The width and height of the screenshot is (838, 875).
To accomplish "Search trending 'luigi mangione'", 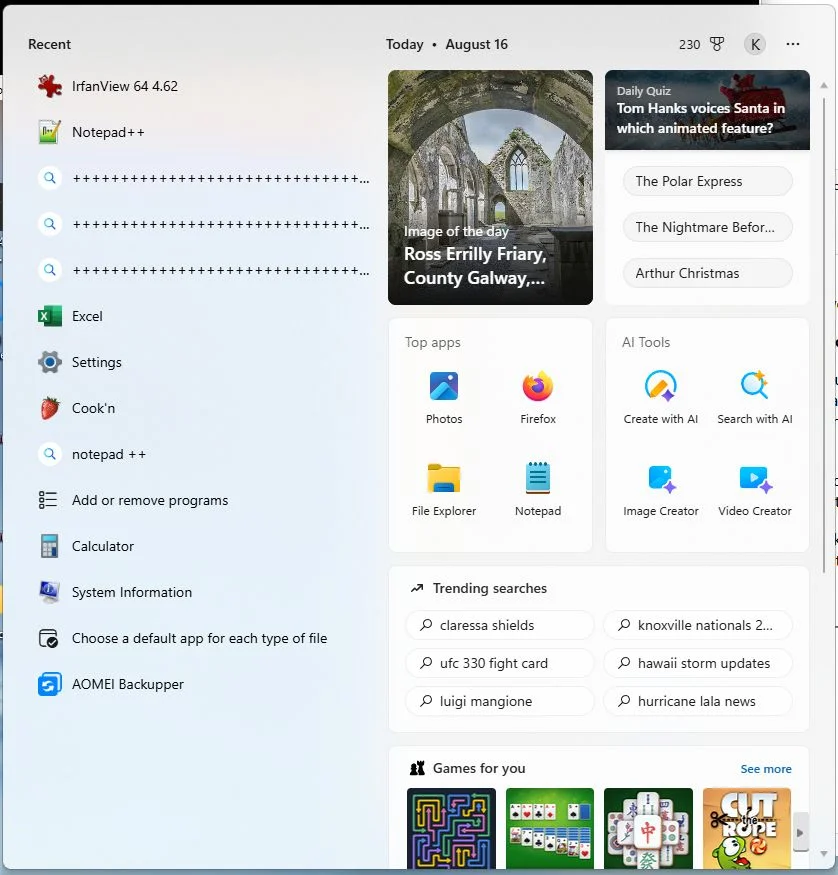I will point(500,701).
